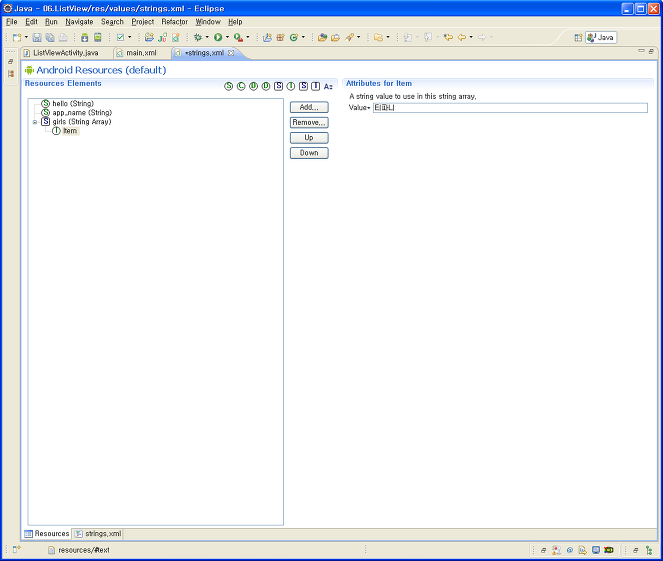This screenshot has height=561, width=663.
Task: Click the yellow Back navigation arrow
Action: coord(462,38)
